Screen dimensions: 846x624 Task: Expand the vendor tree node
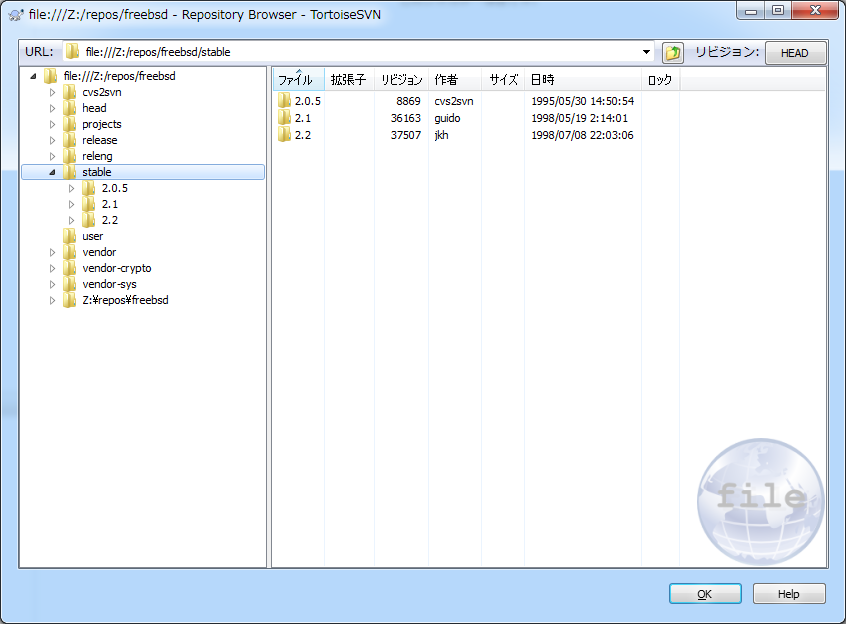click(52, 252)
